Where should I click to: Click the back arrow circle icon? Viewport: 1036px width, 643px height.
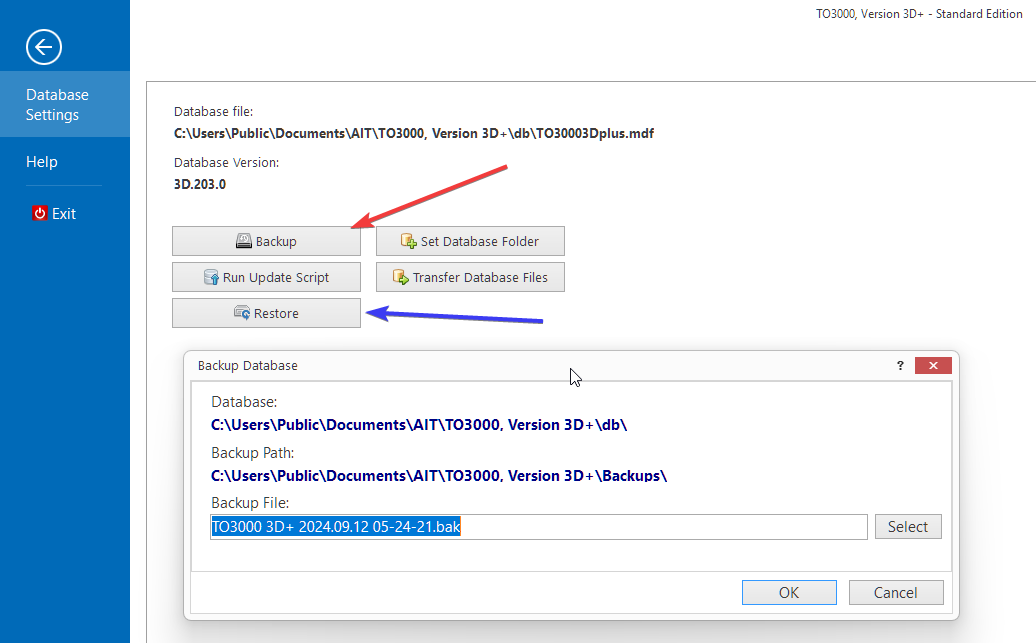(44, 47)
